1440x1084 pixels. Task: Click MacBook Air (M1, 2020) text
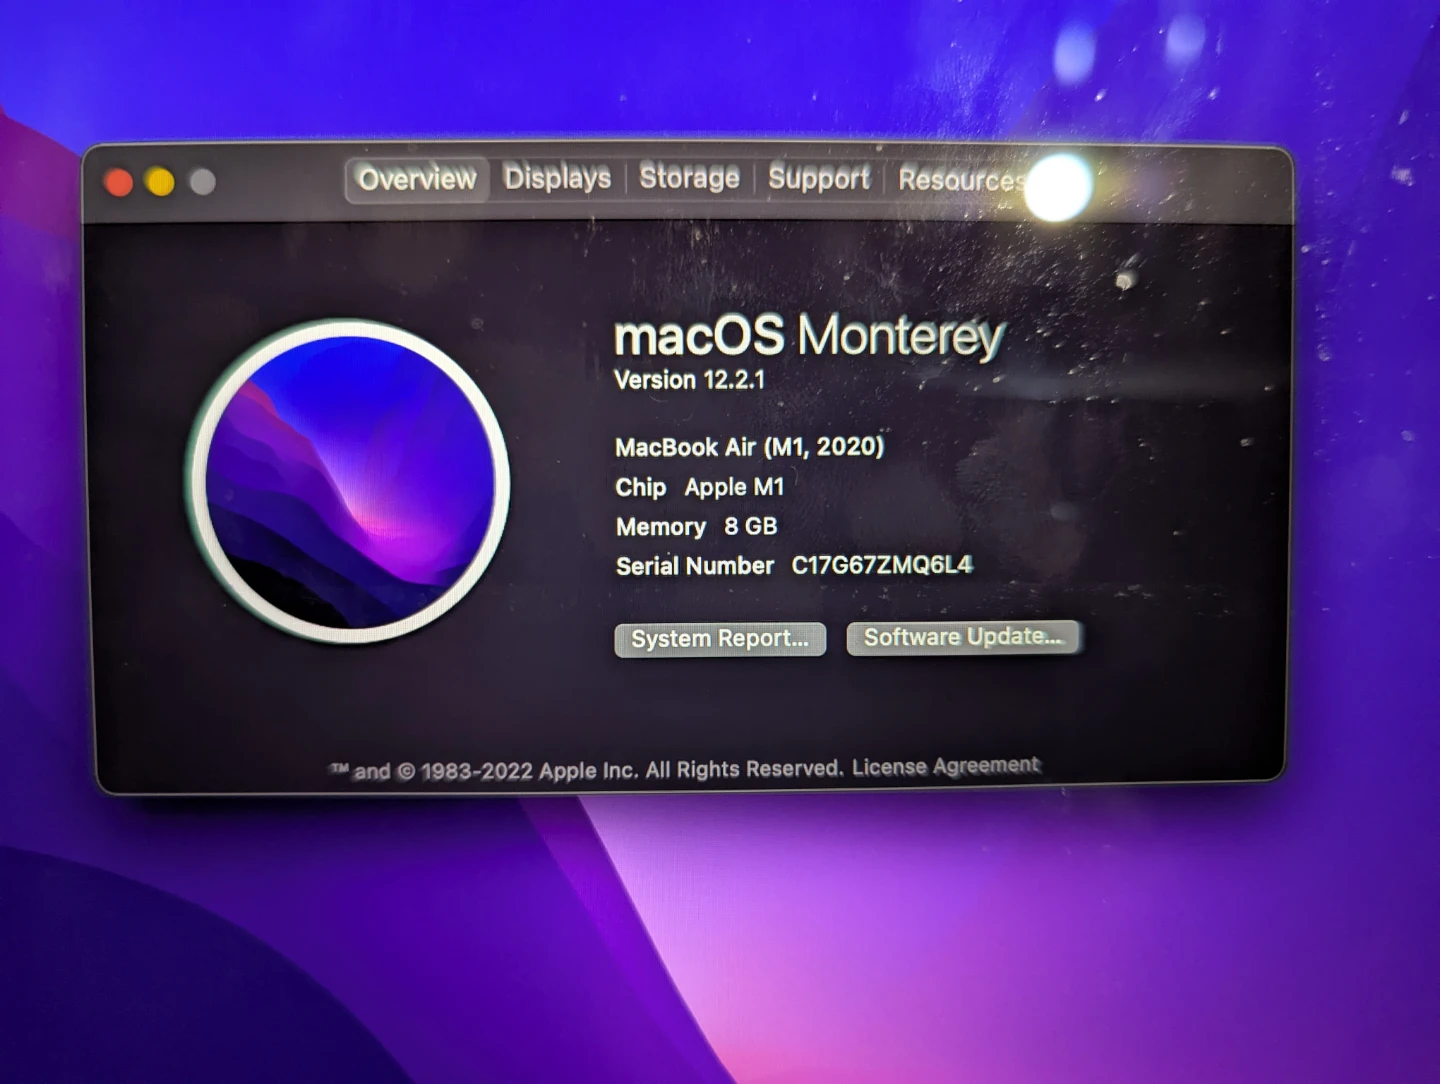749,447
